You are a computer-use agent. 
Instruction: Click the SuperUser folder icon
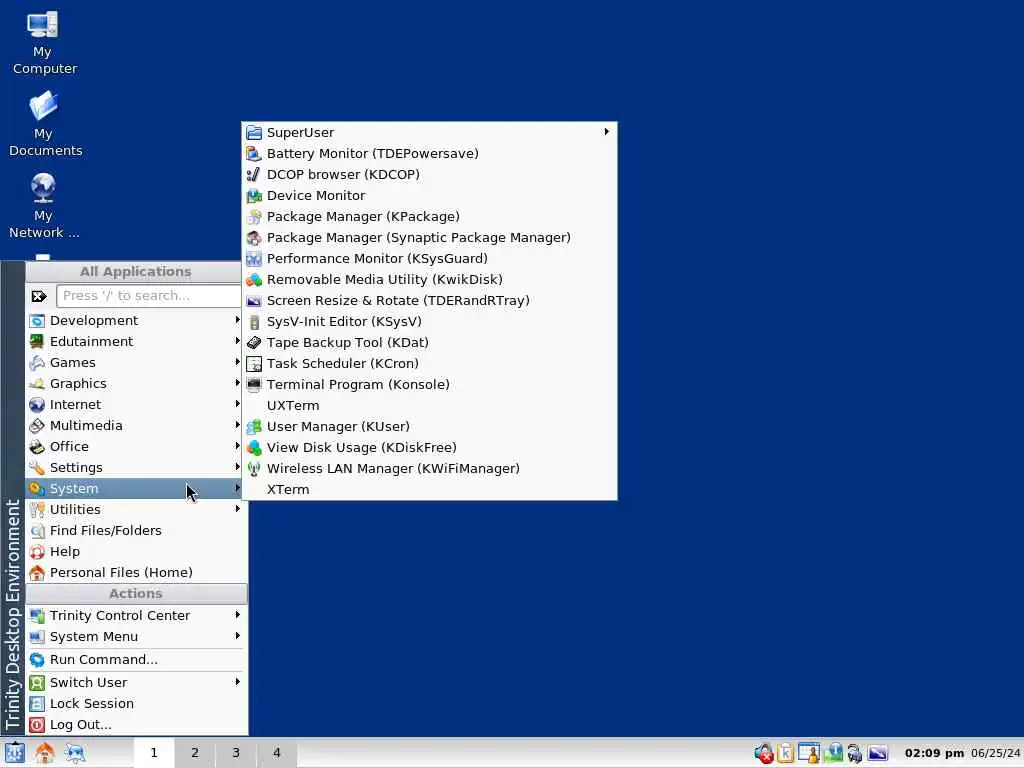254,133
